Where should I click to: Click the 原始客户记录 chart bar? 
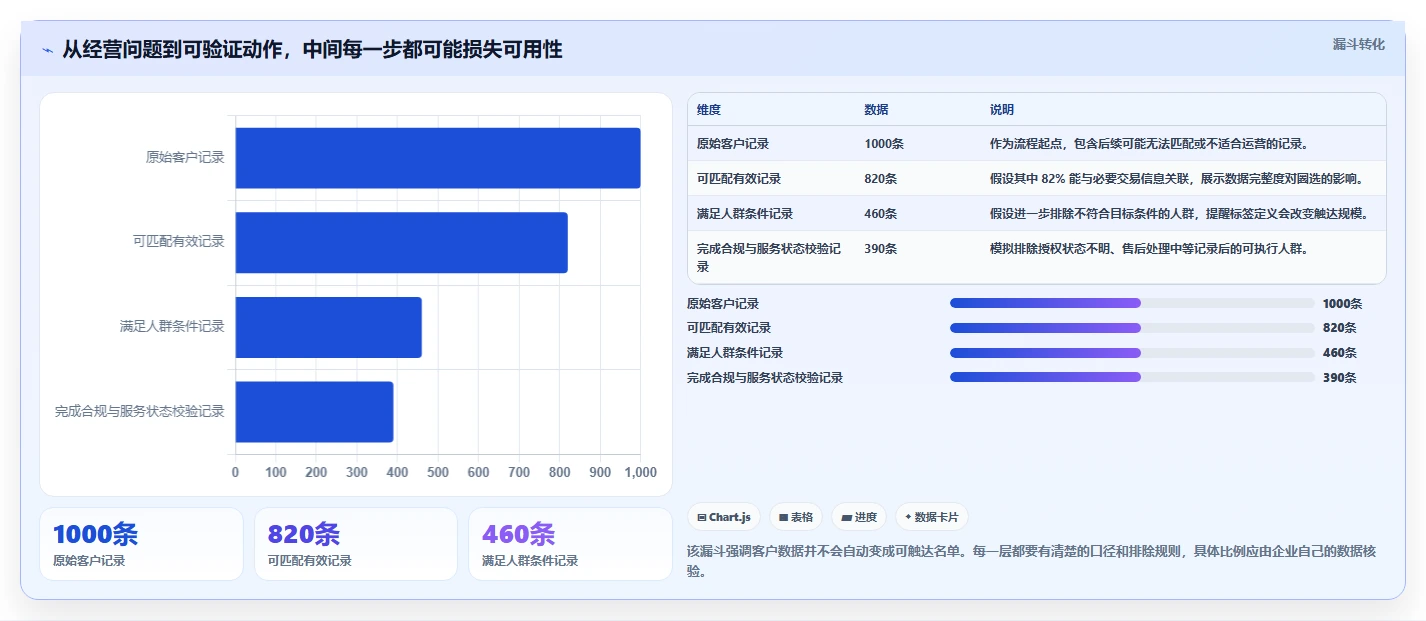438,158
